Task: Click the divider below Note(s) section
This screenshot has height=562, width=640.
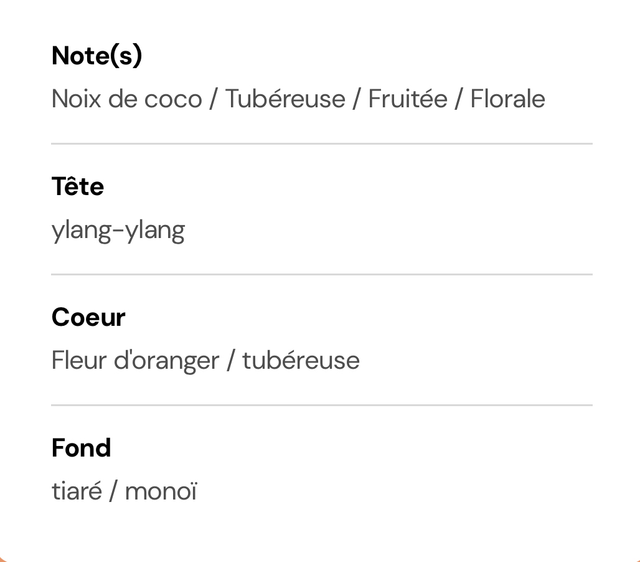Action: click(322, 144)
